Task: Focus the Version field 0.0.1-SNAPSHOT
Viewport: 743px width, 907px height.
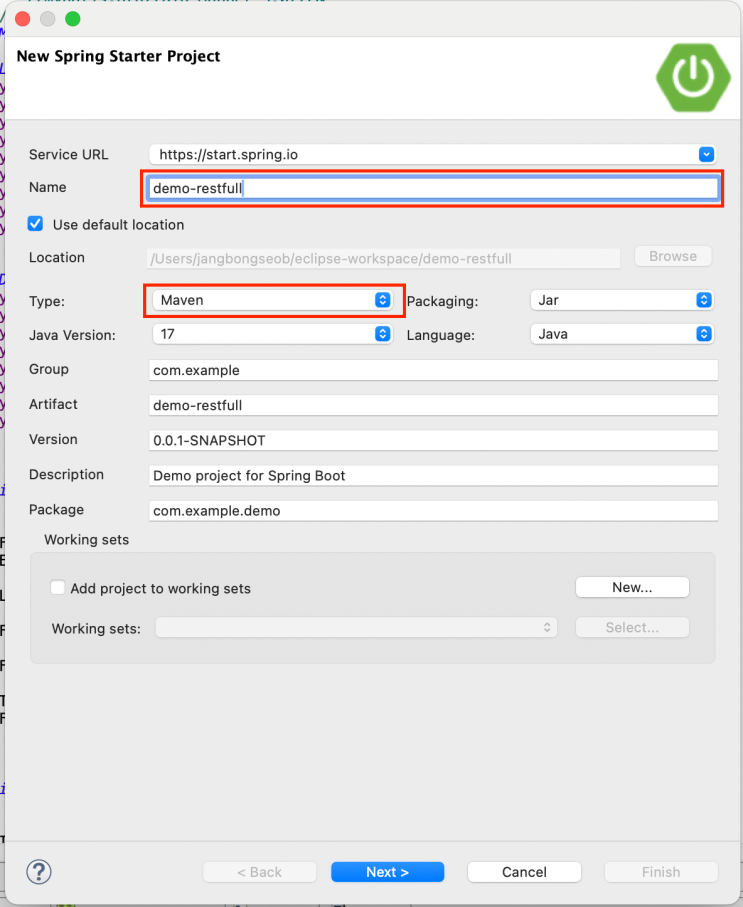Action: (433, 441)
